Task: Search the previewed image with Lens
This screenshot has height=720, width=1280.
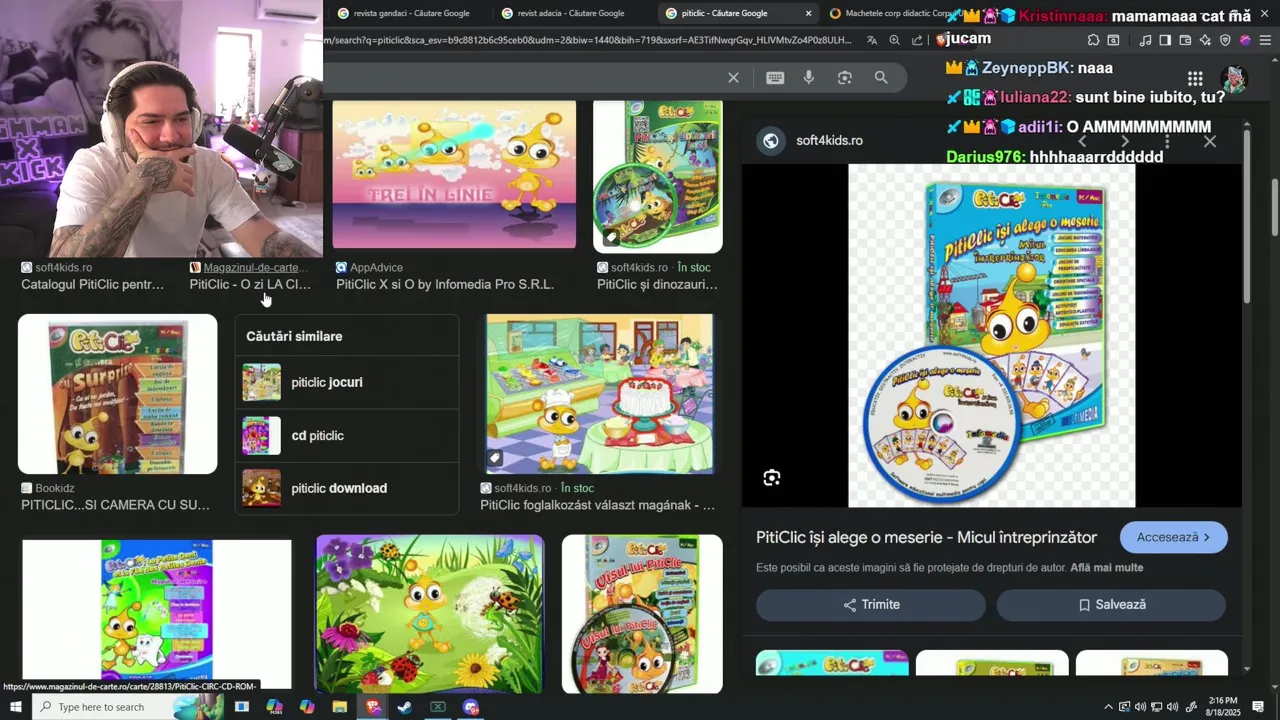Action: click(772, 478)
